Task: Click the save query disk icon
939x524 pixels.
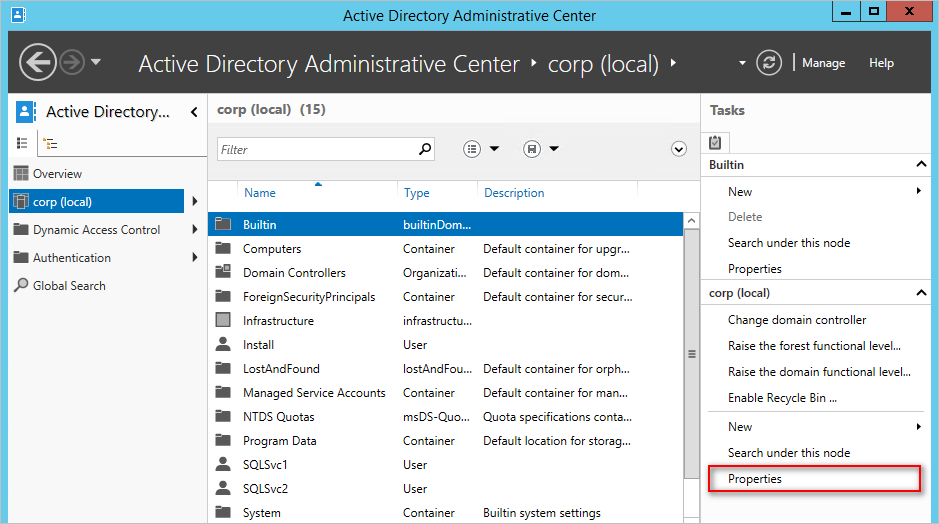Action: (532, 149)
